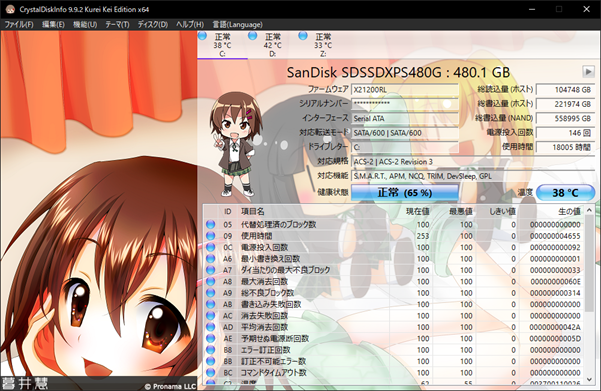The height and width of the screenshot is (391, 601).
Task: Click NAND writes value 558995 GB
Action: (565, 118)
